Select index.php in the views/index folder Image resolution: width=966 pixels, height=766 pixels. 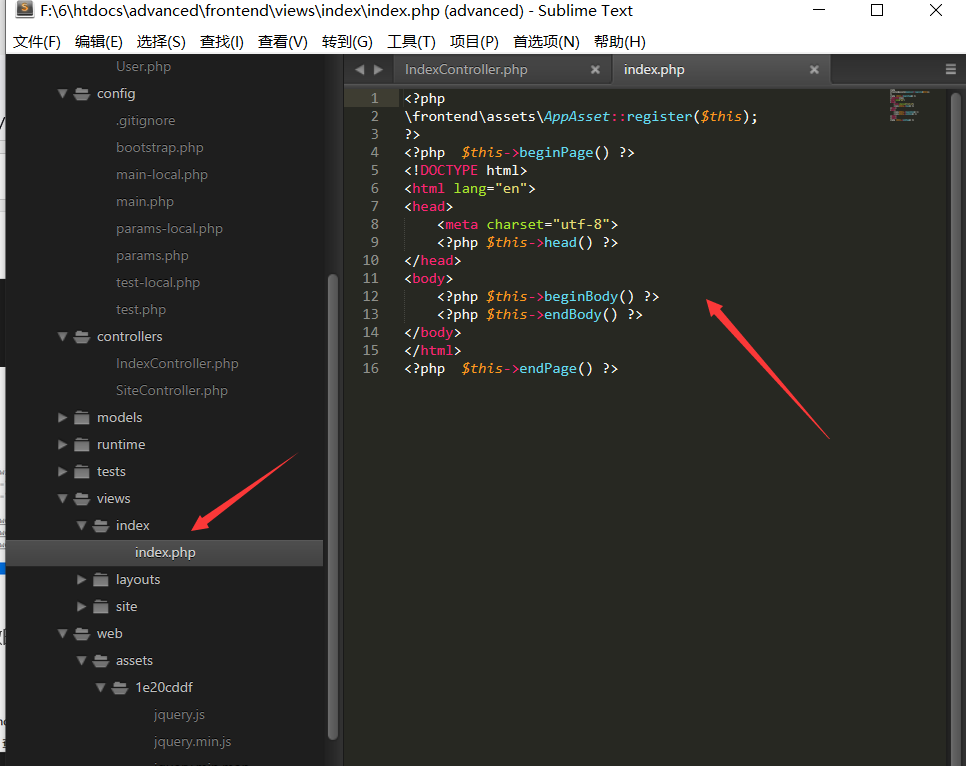click(x=165, y=553)
